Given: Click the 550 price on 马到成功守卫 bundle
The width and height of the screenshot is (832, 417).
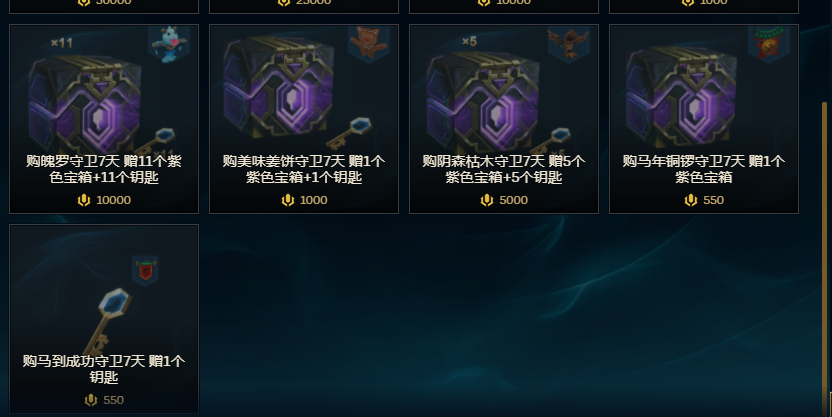Looking at the screenshot, I should (x=104, y=400).
